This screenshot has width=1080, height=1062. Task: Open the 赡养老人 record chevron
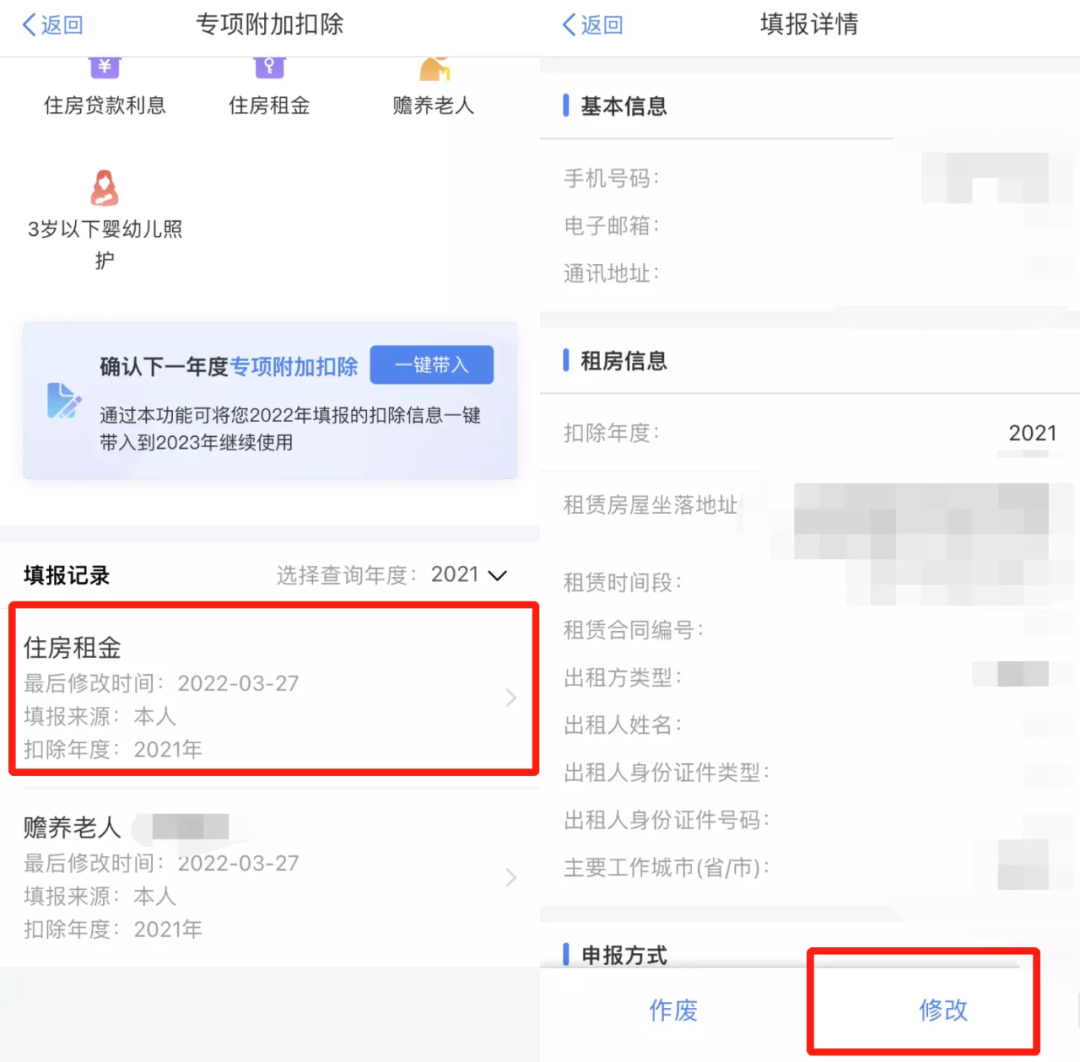510,877
